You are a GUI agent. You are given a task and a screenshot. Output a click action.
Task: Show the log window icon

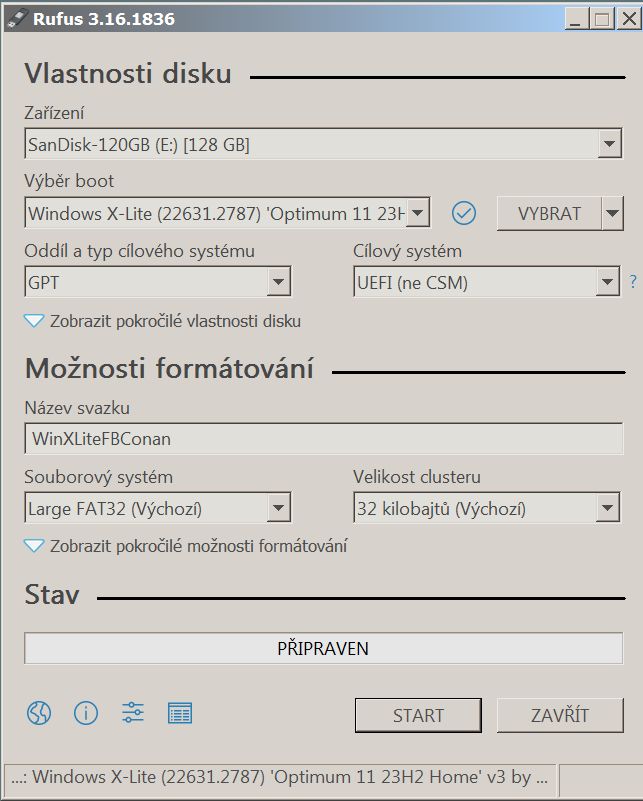point(180,713)
